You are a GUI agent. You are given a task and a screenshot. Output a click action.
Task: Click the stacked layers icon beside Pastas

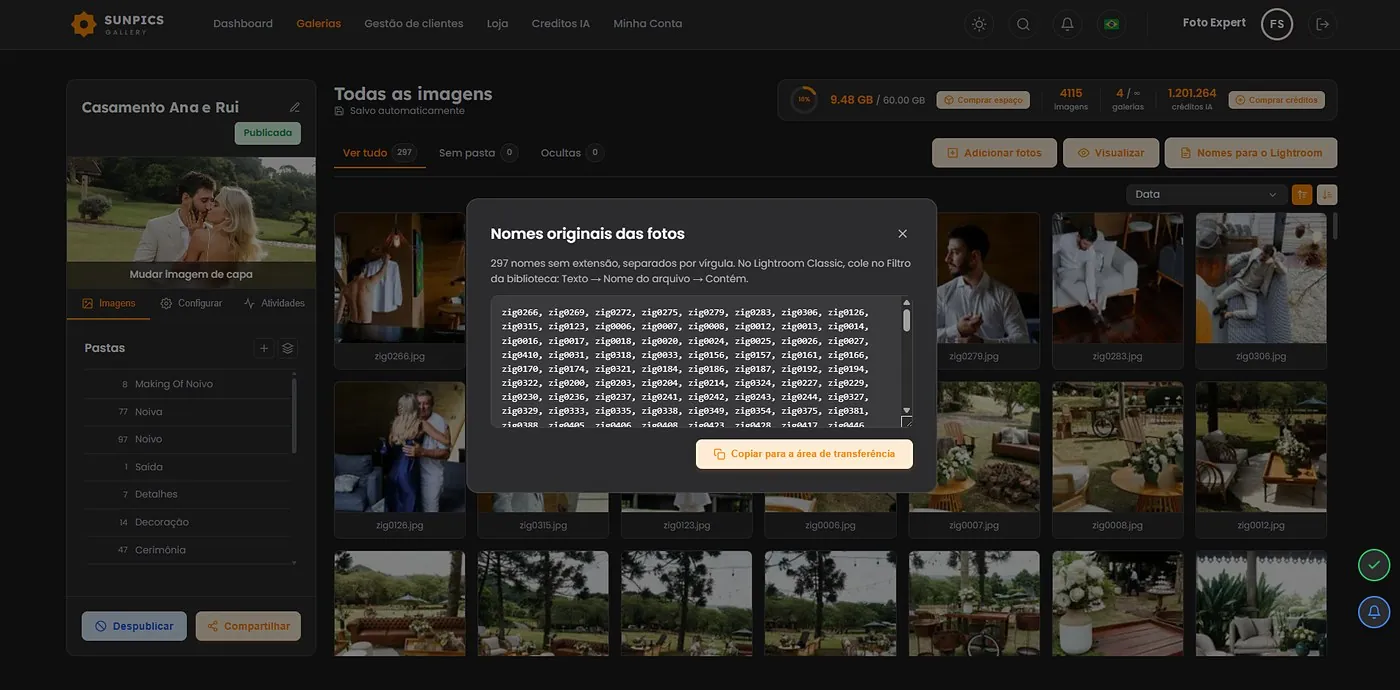288,348
